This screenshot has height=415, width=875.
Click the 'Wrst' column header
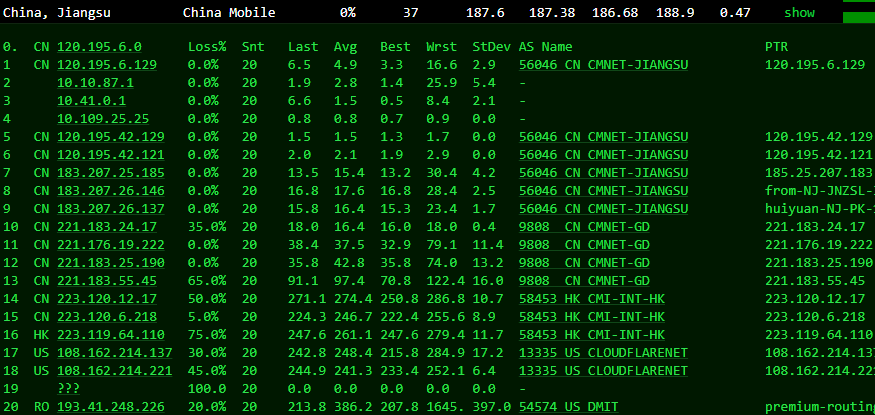[441, 47]
